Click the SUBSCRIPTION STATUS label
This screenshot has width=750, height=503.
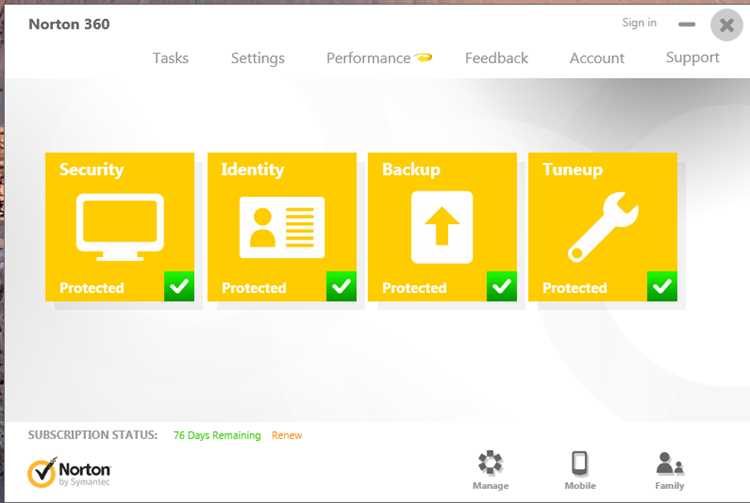tap(92, 435)
